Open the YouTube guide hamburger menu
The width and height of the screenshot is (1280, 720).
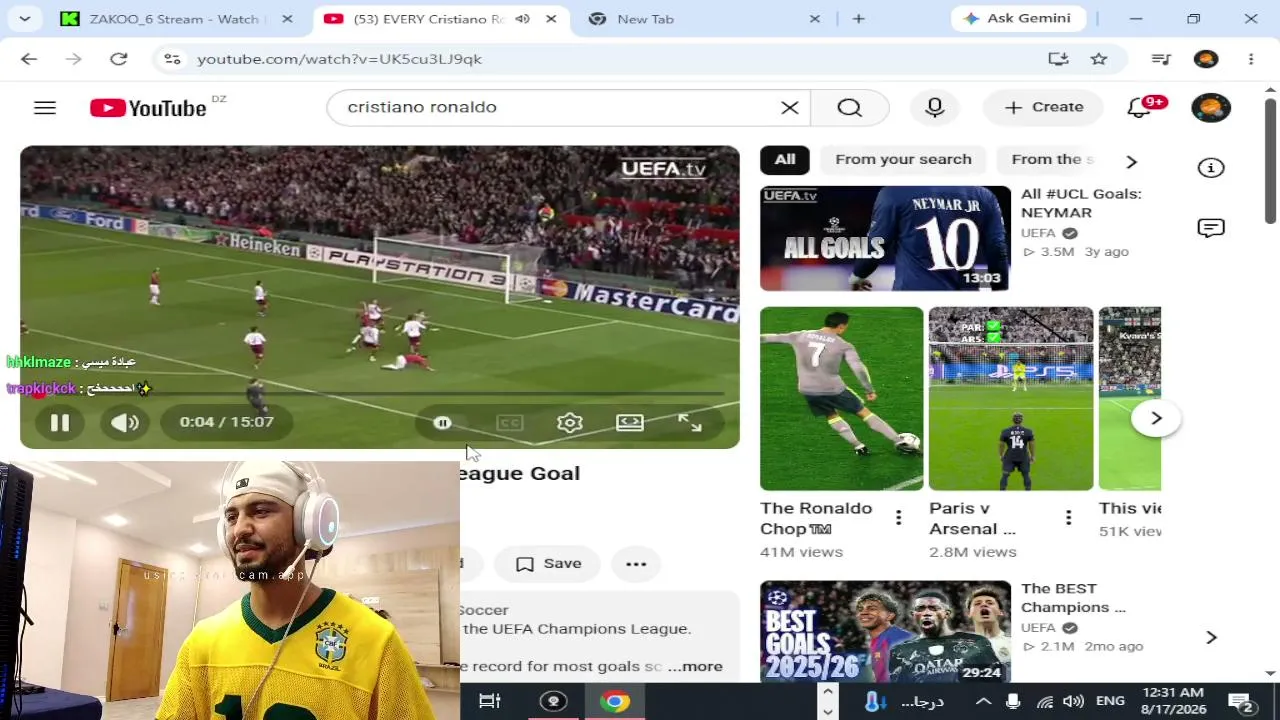(x=45, y=108)
